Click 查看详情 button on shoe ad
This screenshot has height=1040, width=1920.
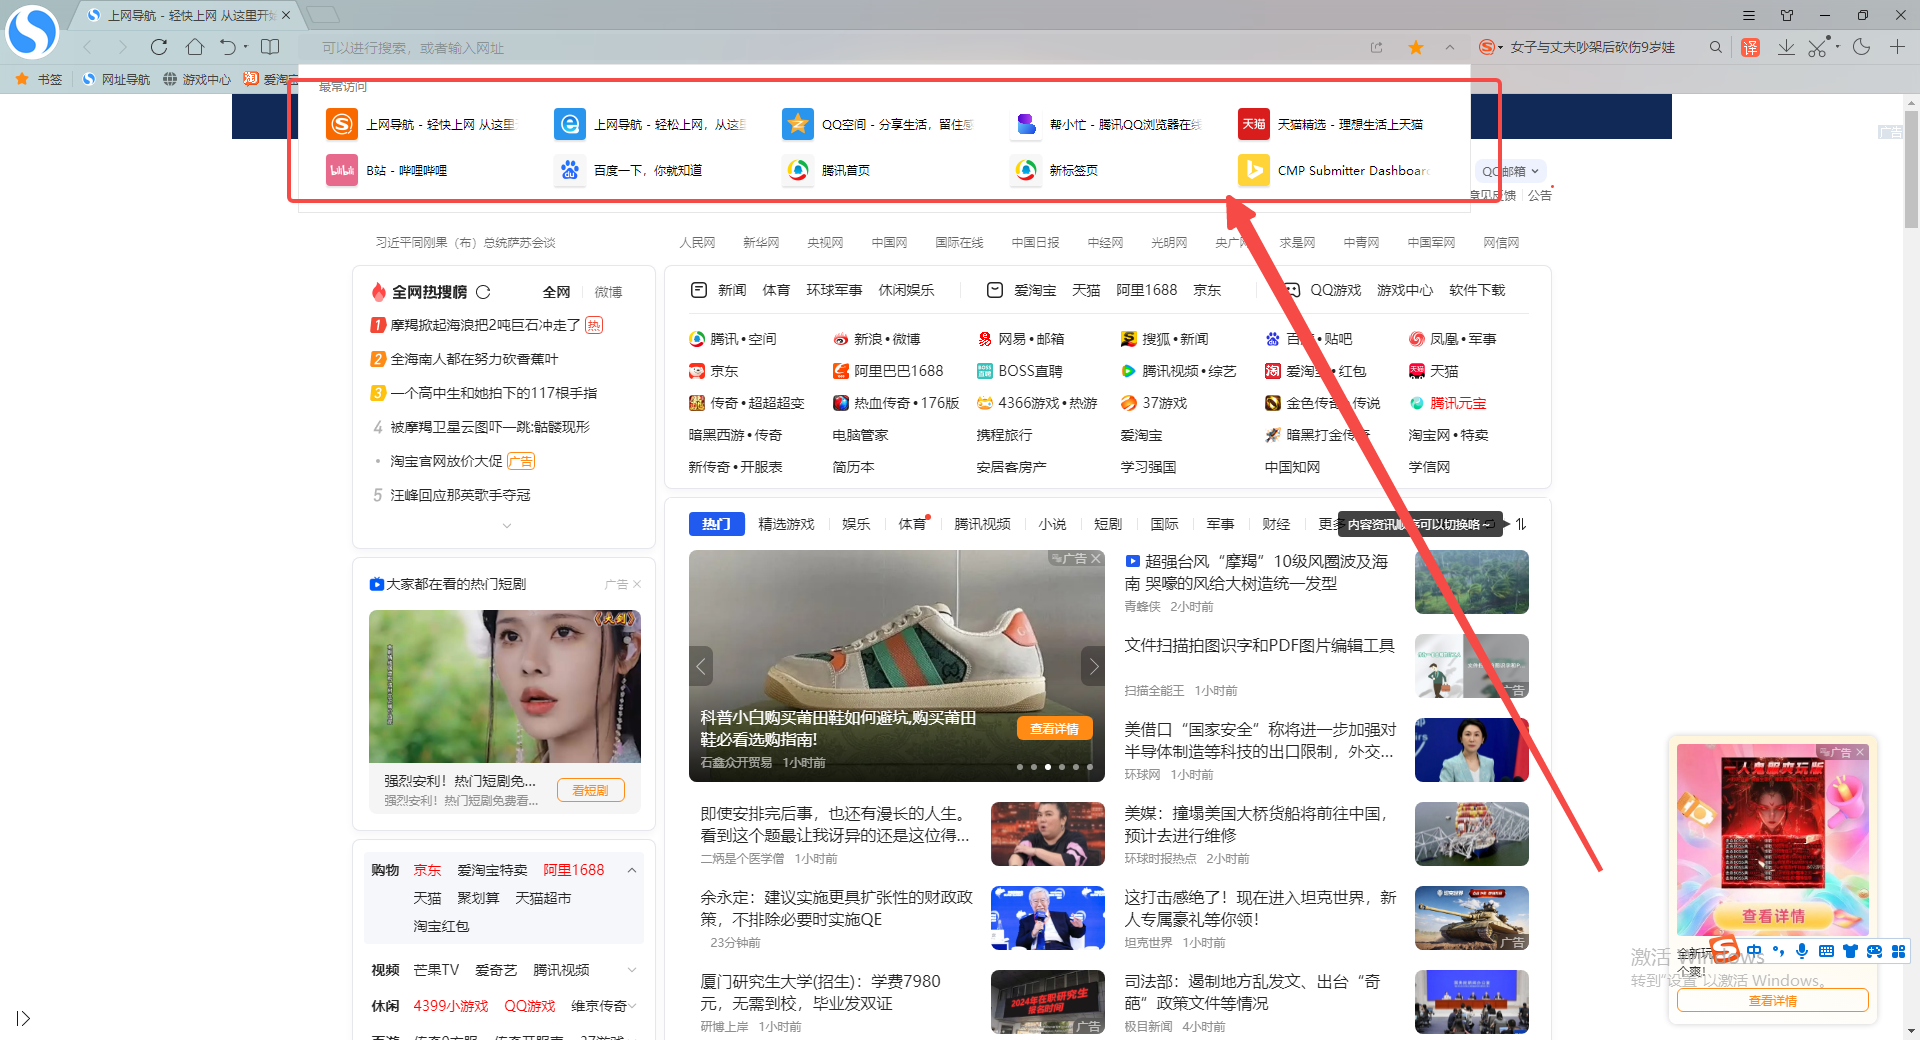click(x=1055, y=729)
